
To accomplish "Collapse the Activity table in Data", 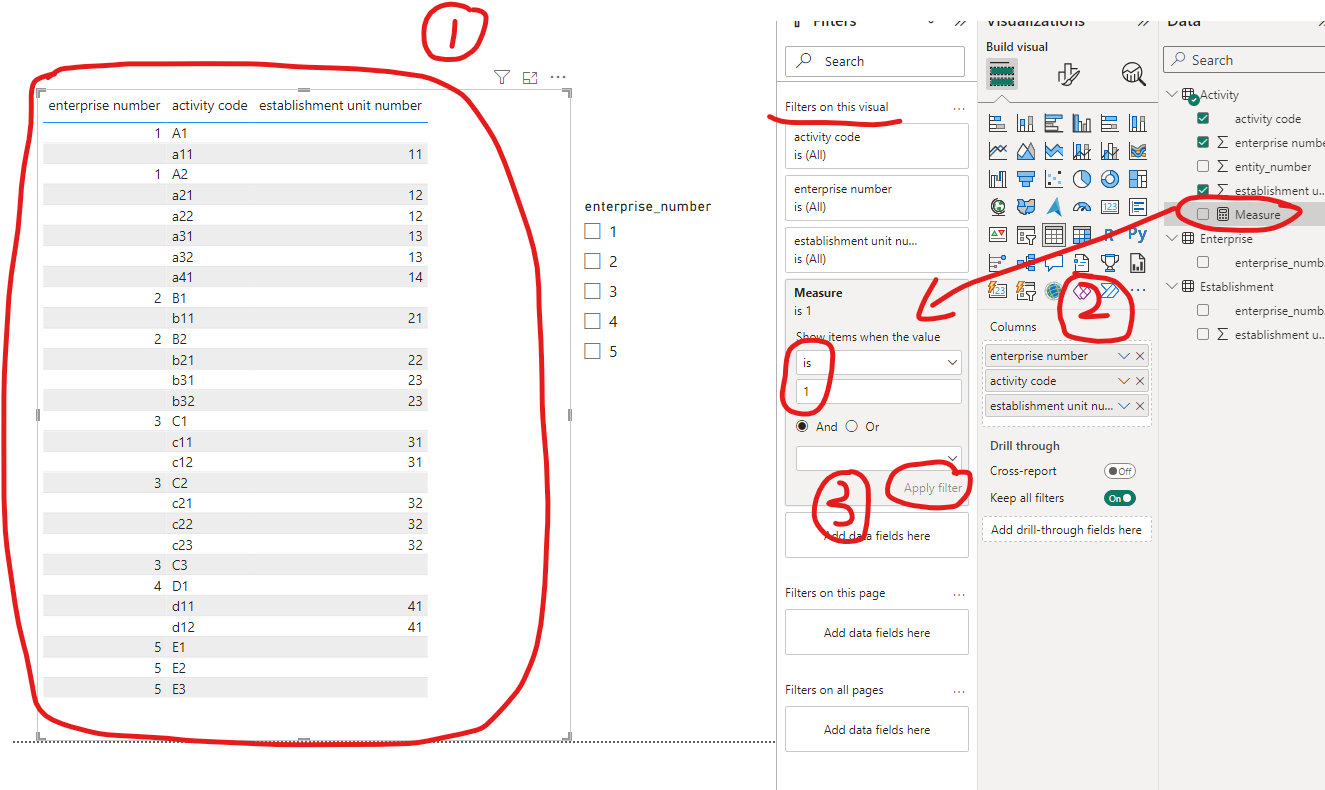I will click(x=1172, y=94).
